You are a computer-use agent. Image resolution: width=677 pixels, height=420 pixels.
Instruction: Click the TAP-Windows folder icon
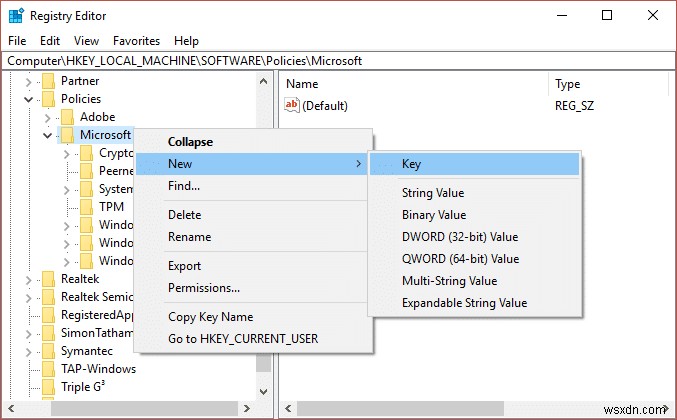pyautogui.click(x=48, y=369)
